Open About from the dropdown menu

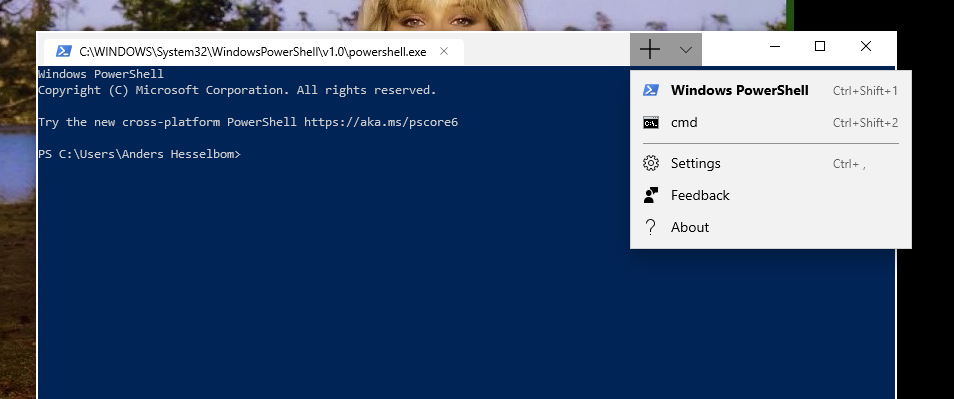coord(770,227)
